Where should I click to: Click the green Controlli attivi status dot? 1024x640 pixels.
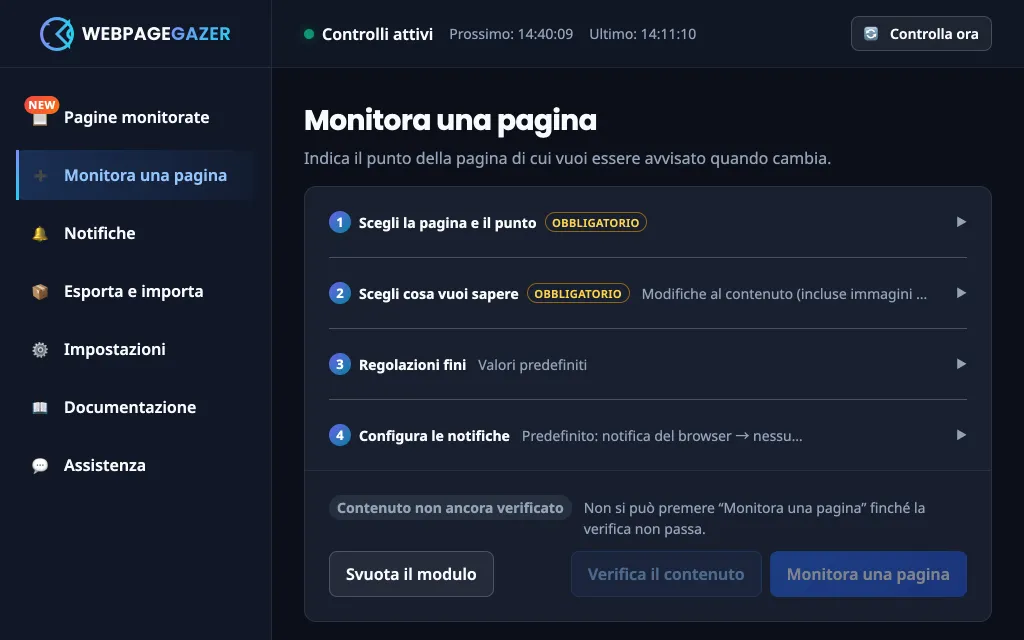(309, 34)
